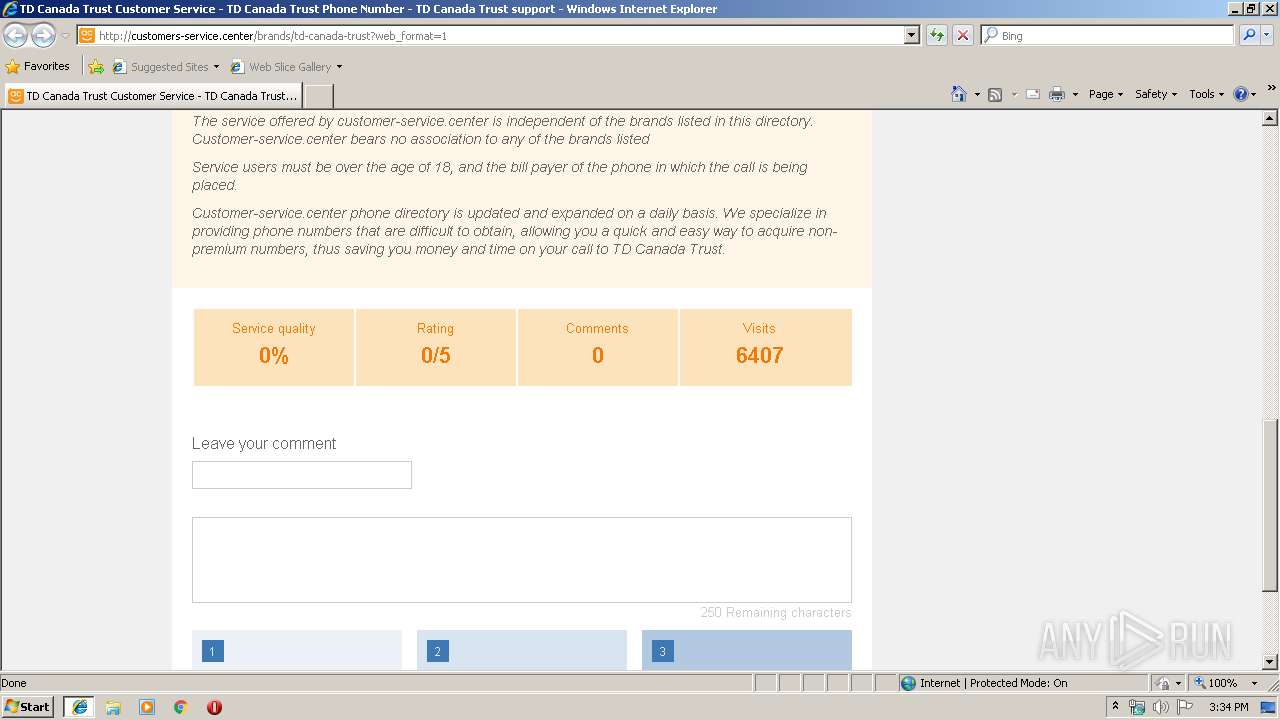Click the compatibility site icon beside the address

87,35
